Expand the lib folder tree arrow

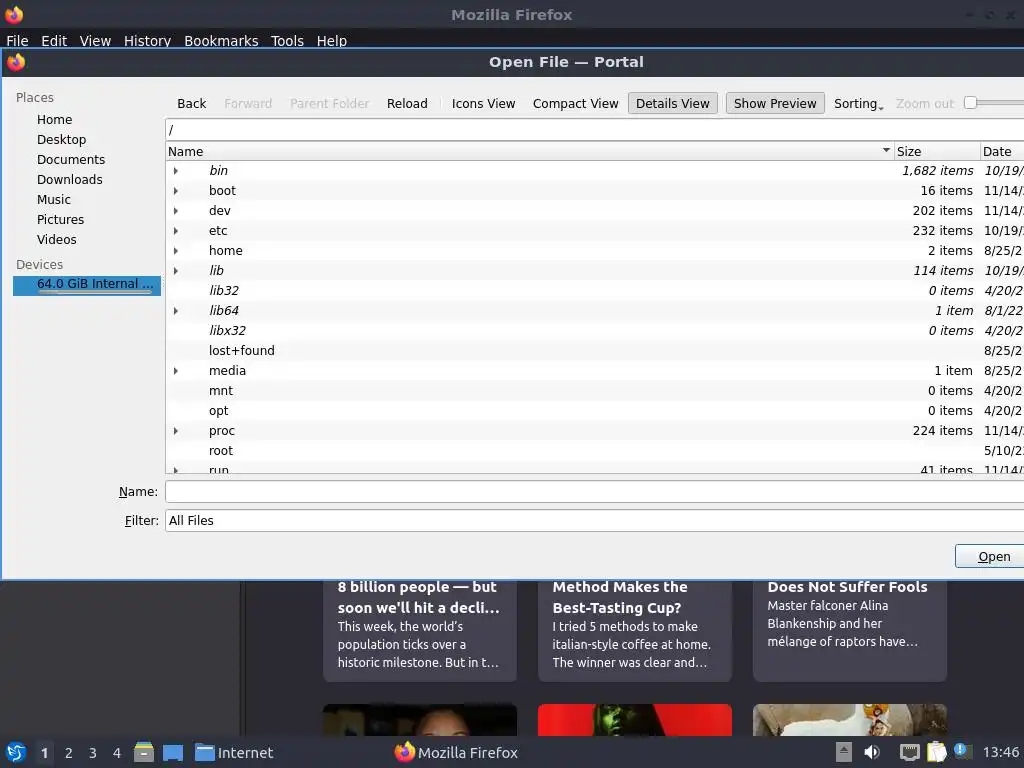pos(176,270)
